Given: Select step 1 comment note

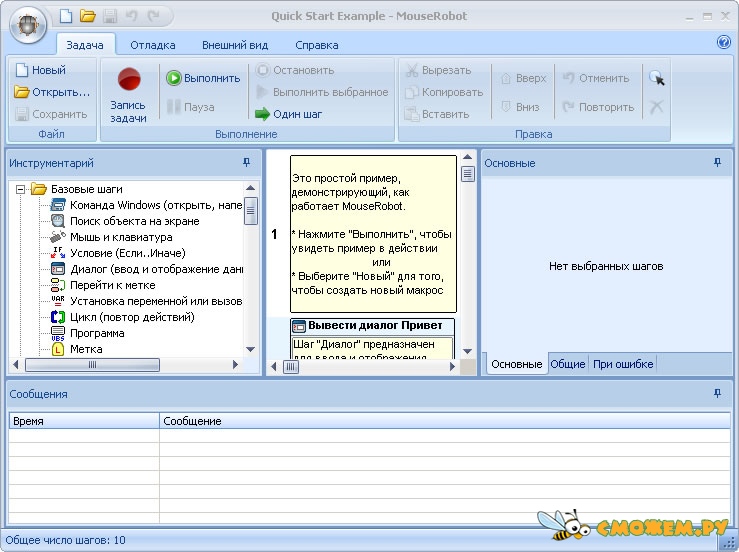Looking at the screenshot, I should (x=373, y=234).
